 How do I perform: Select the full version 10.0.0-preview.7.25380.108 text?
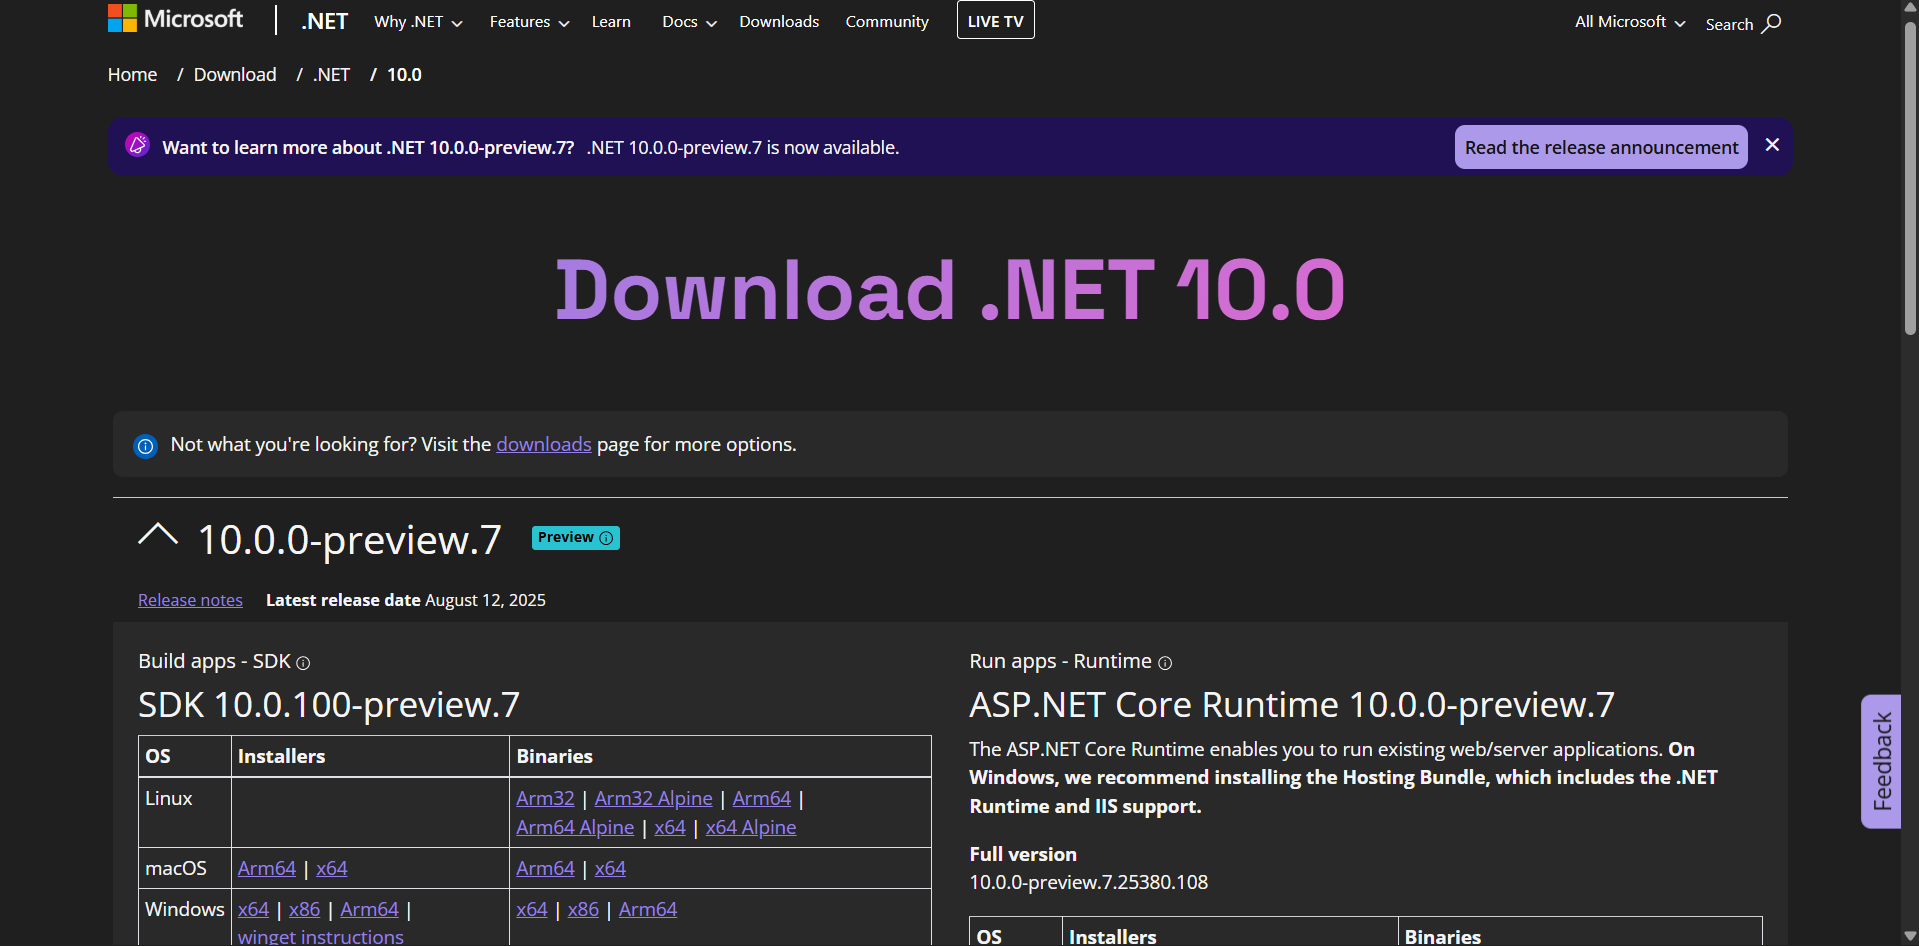[x=1088, y=882]
